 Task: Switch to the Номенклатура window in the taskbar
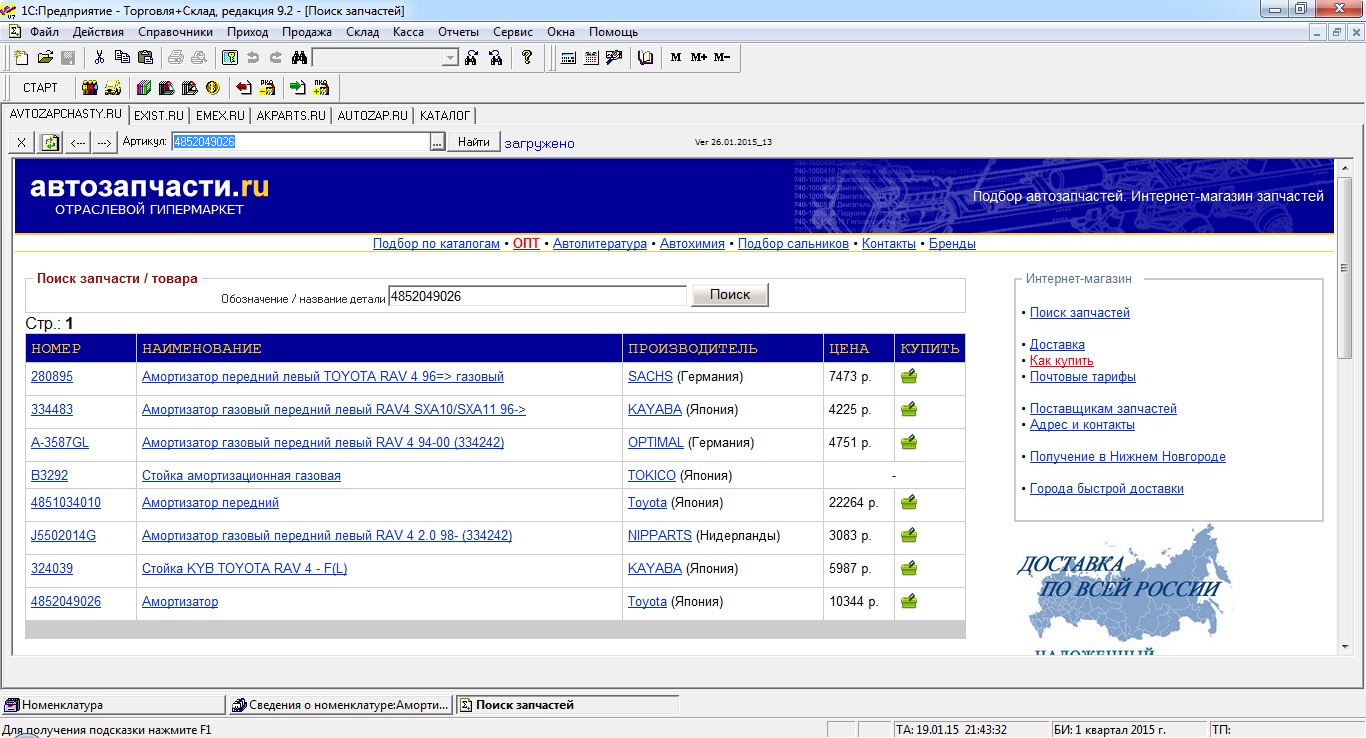(113, 705)
